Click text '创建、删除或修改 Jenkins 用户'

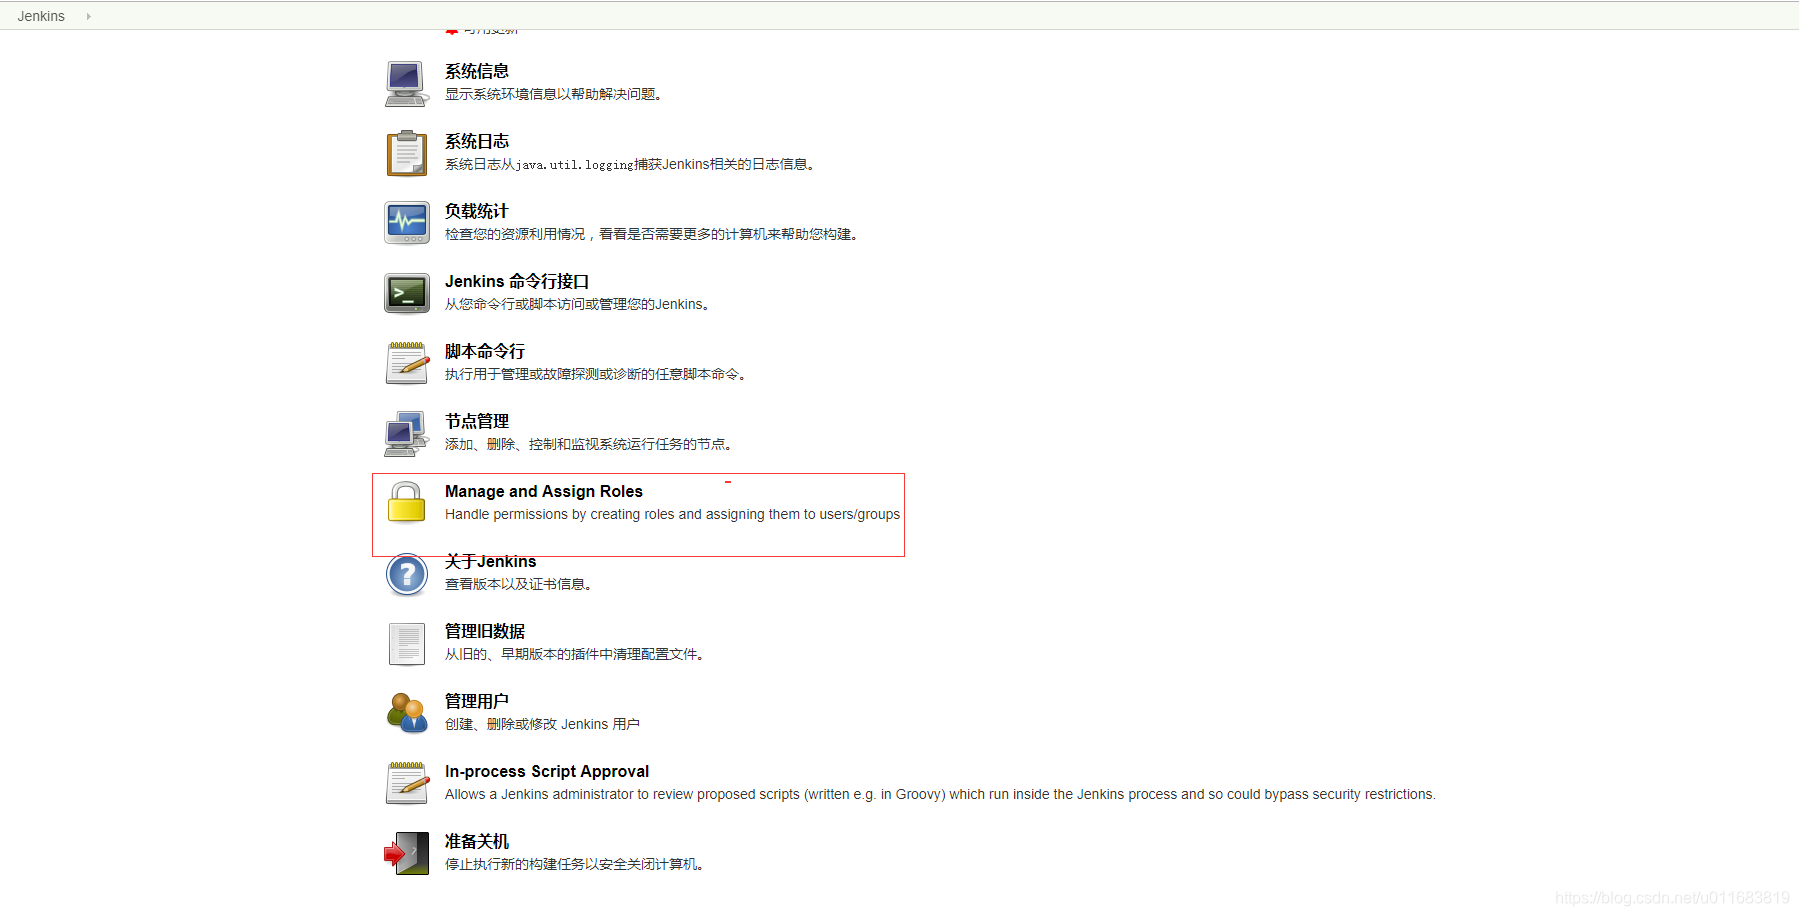click(542, 724)
